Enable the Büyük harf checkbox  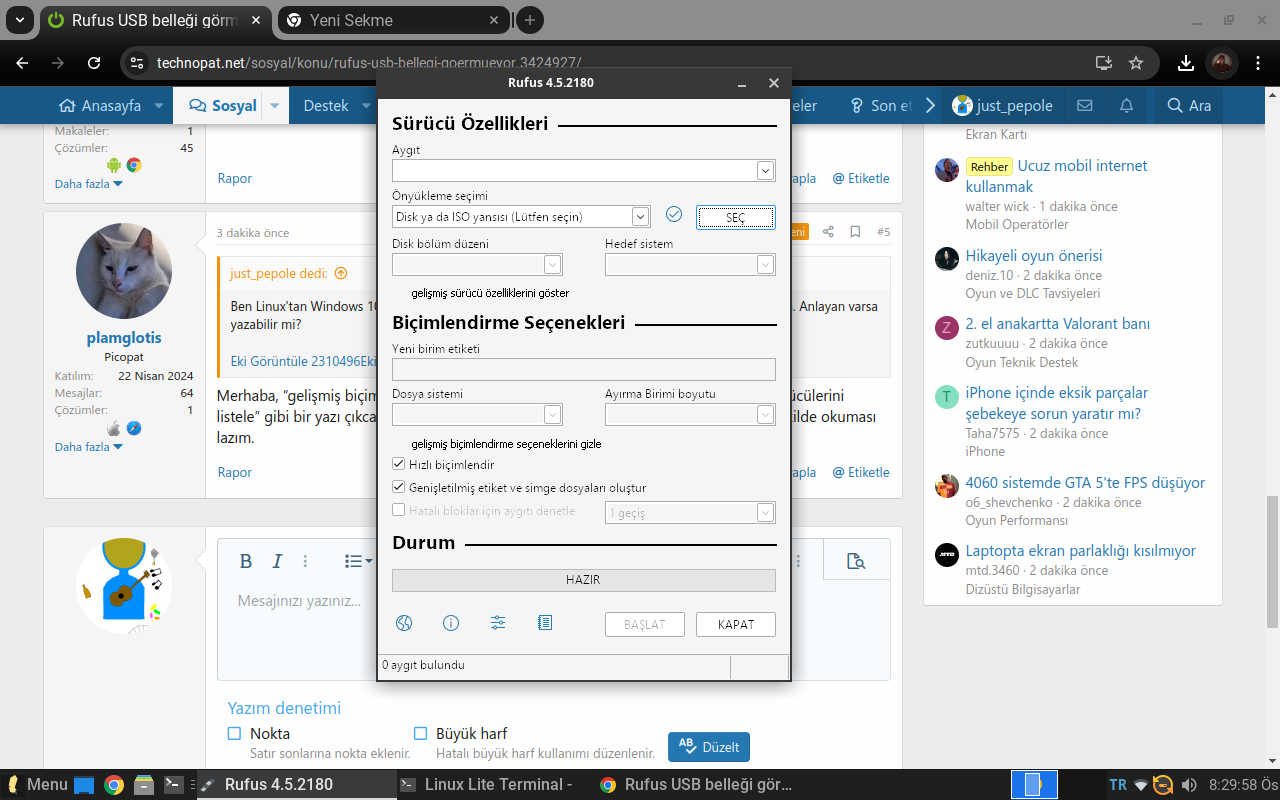[420, 733]
